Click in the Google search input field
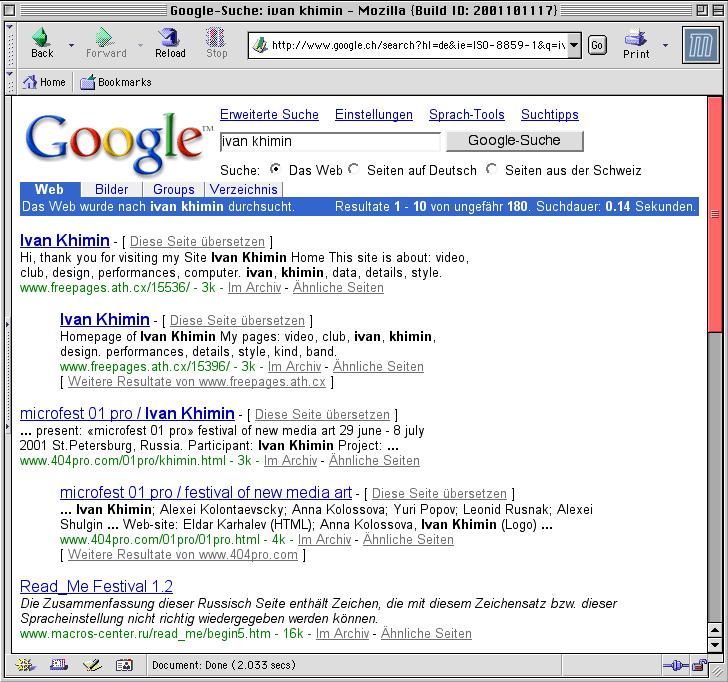Viewport: 728px width, 682px height. [x=330, y=142]
